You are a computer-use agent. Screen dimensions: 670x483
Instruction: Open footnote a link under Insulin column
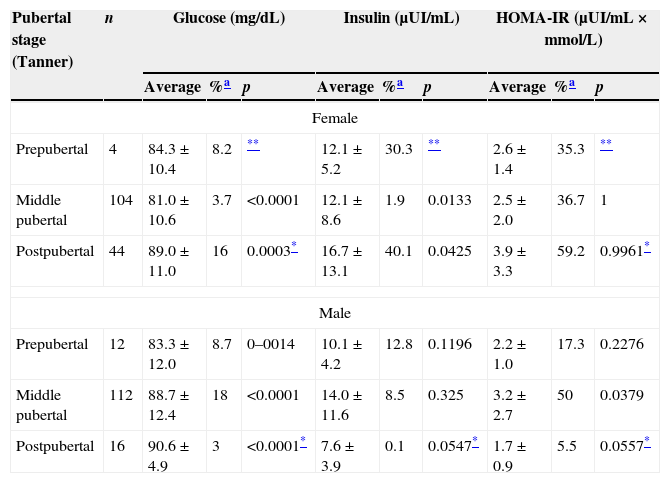pos(401,86)
